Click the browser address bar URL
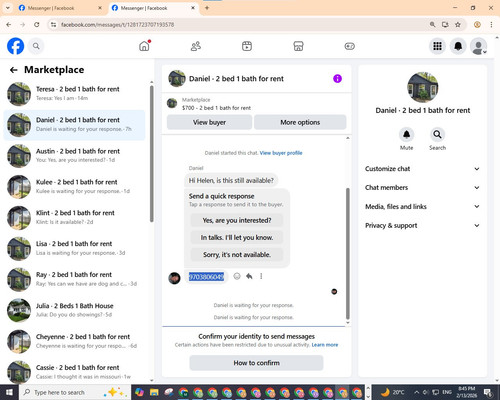Screen dimensions: 500x400 (117, 25)
